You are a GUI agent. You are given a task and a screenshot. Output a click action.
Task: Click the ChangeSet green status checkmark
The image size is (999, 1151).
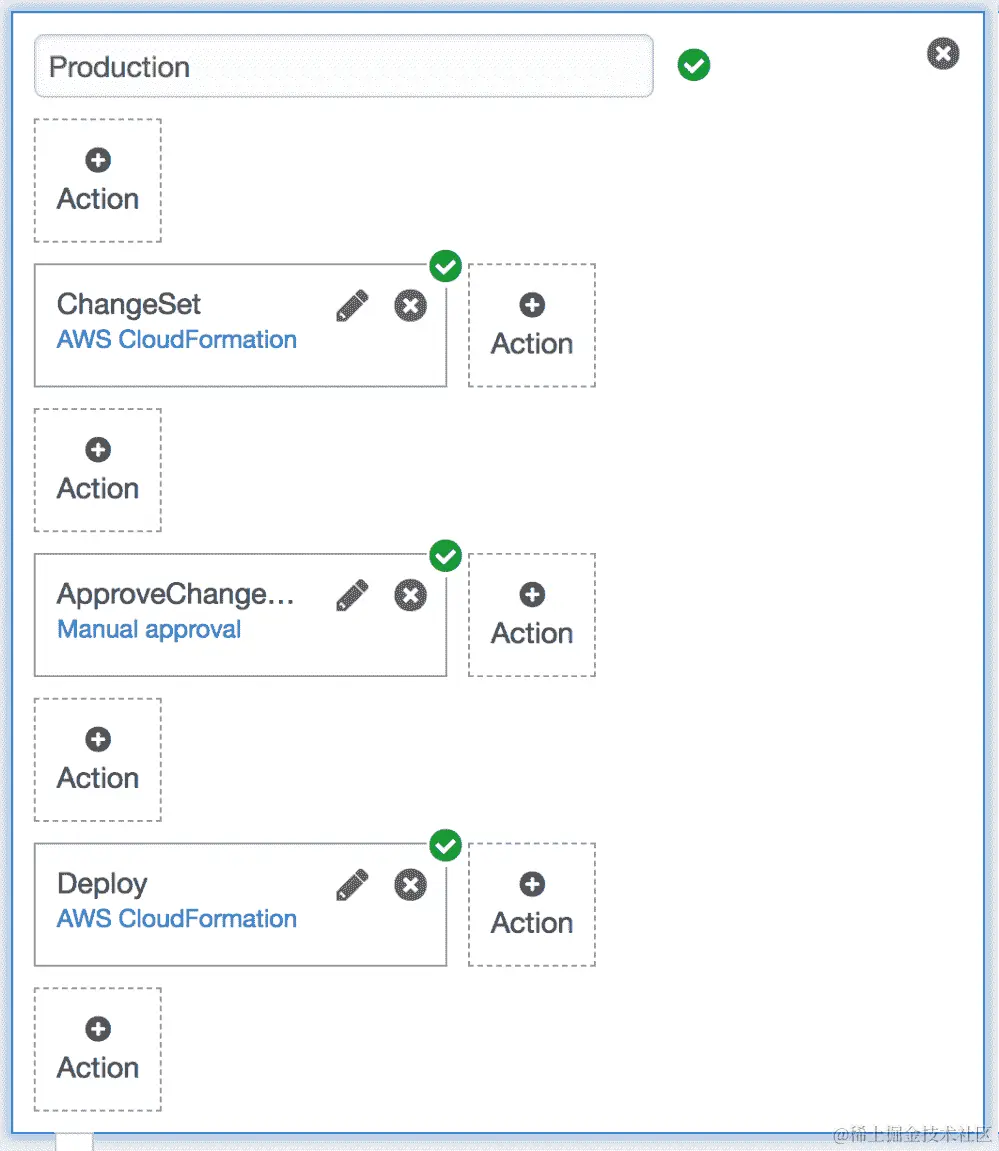[445, 267]
